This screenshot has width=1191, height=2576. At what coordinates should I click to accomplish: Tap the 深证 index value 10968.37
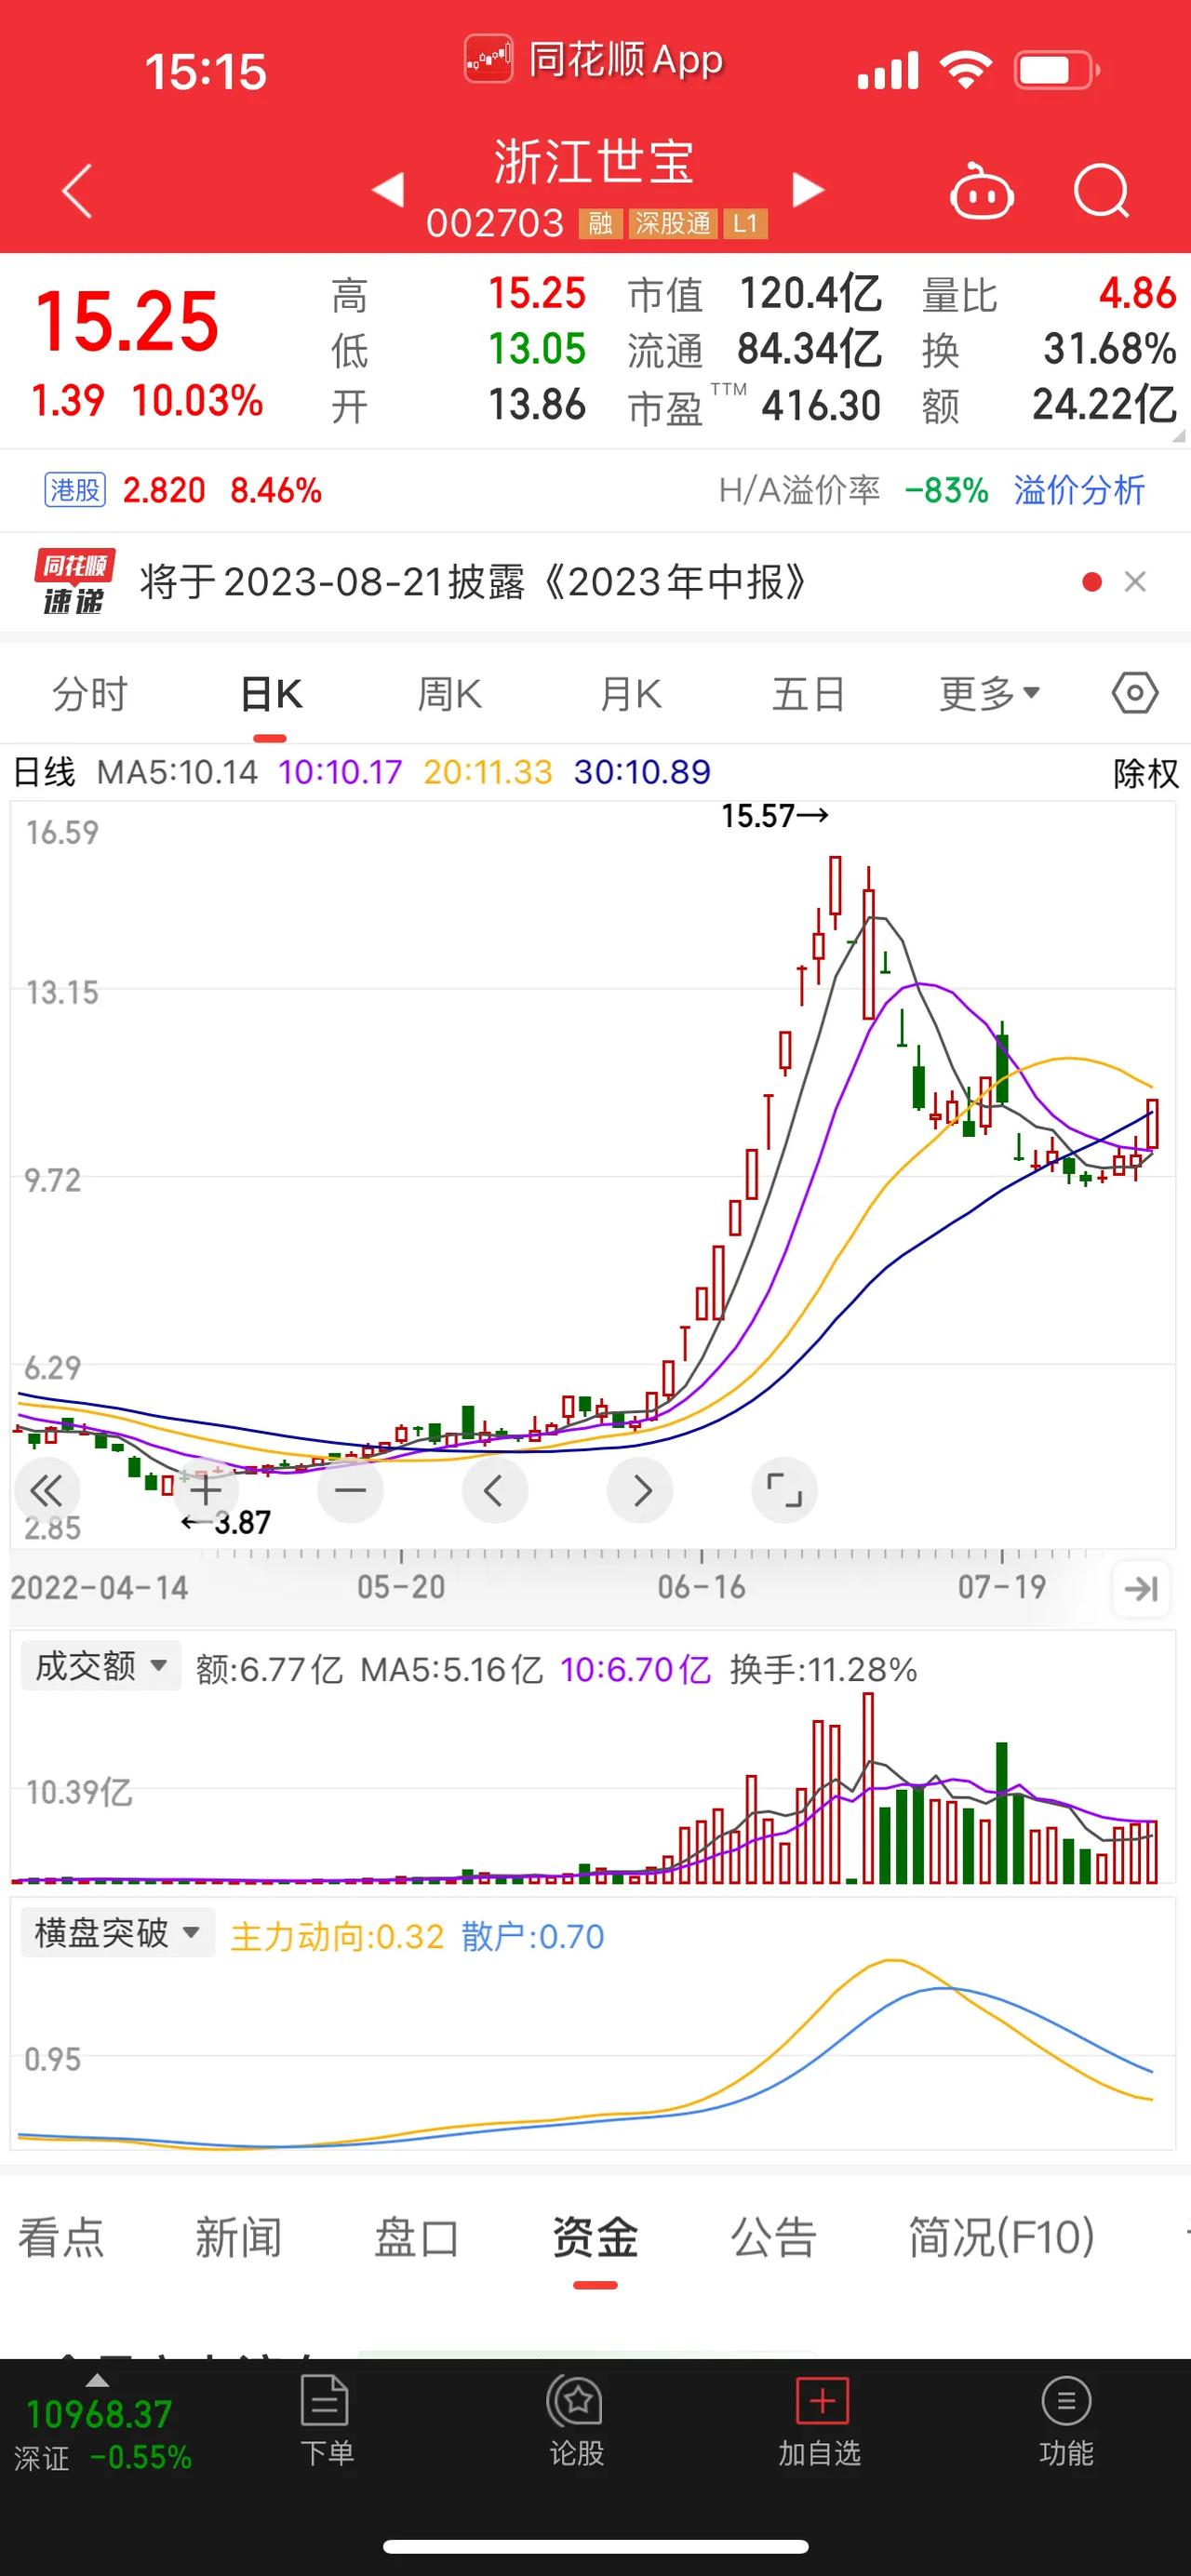98,2415
